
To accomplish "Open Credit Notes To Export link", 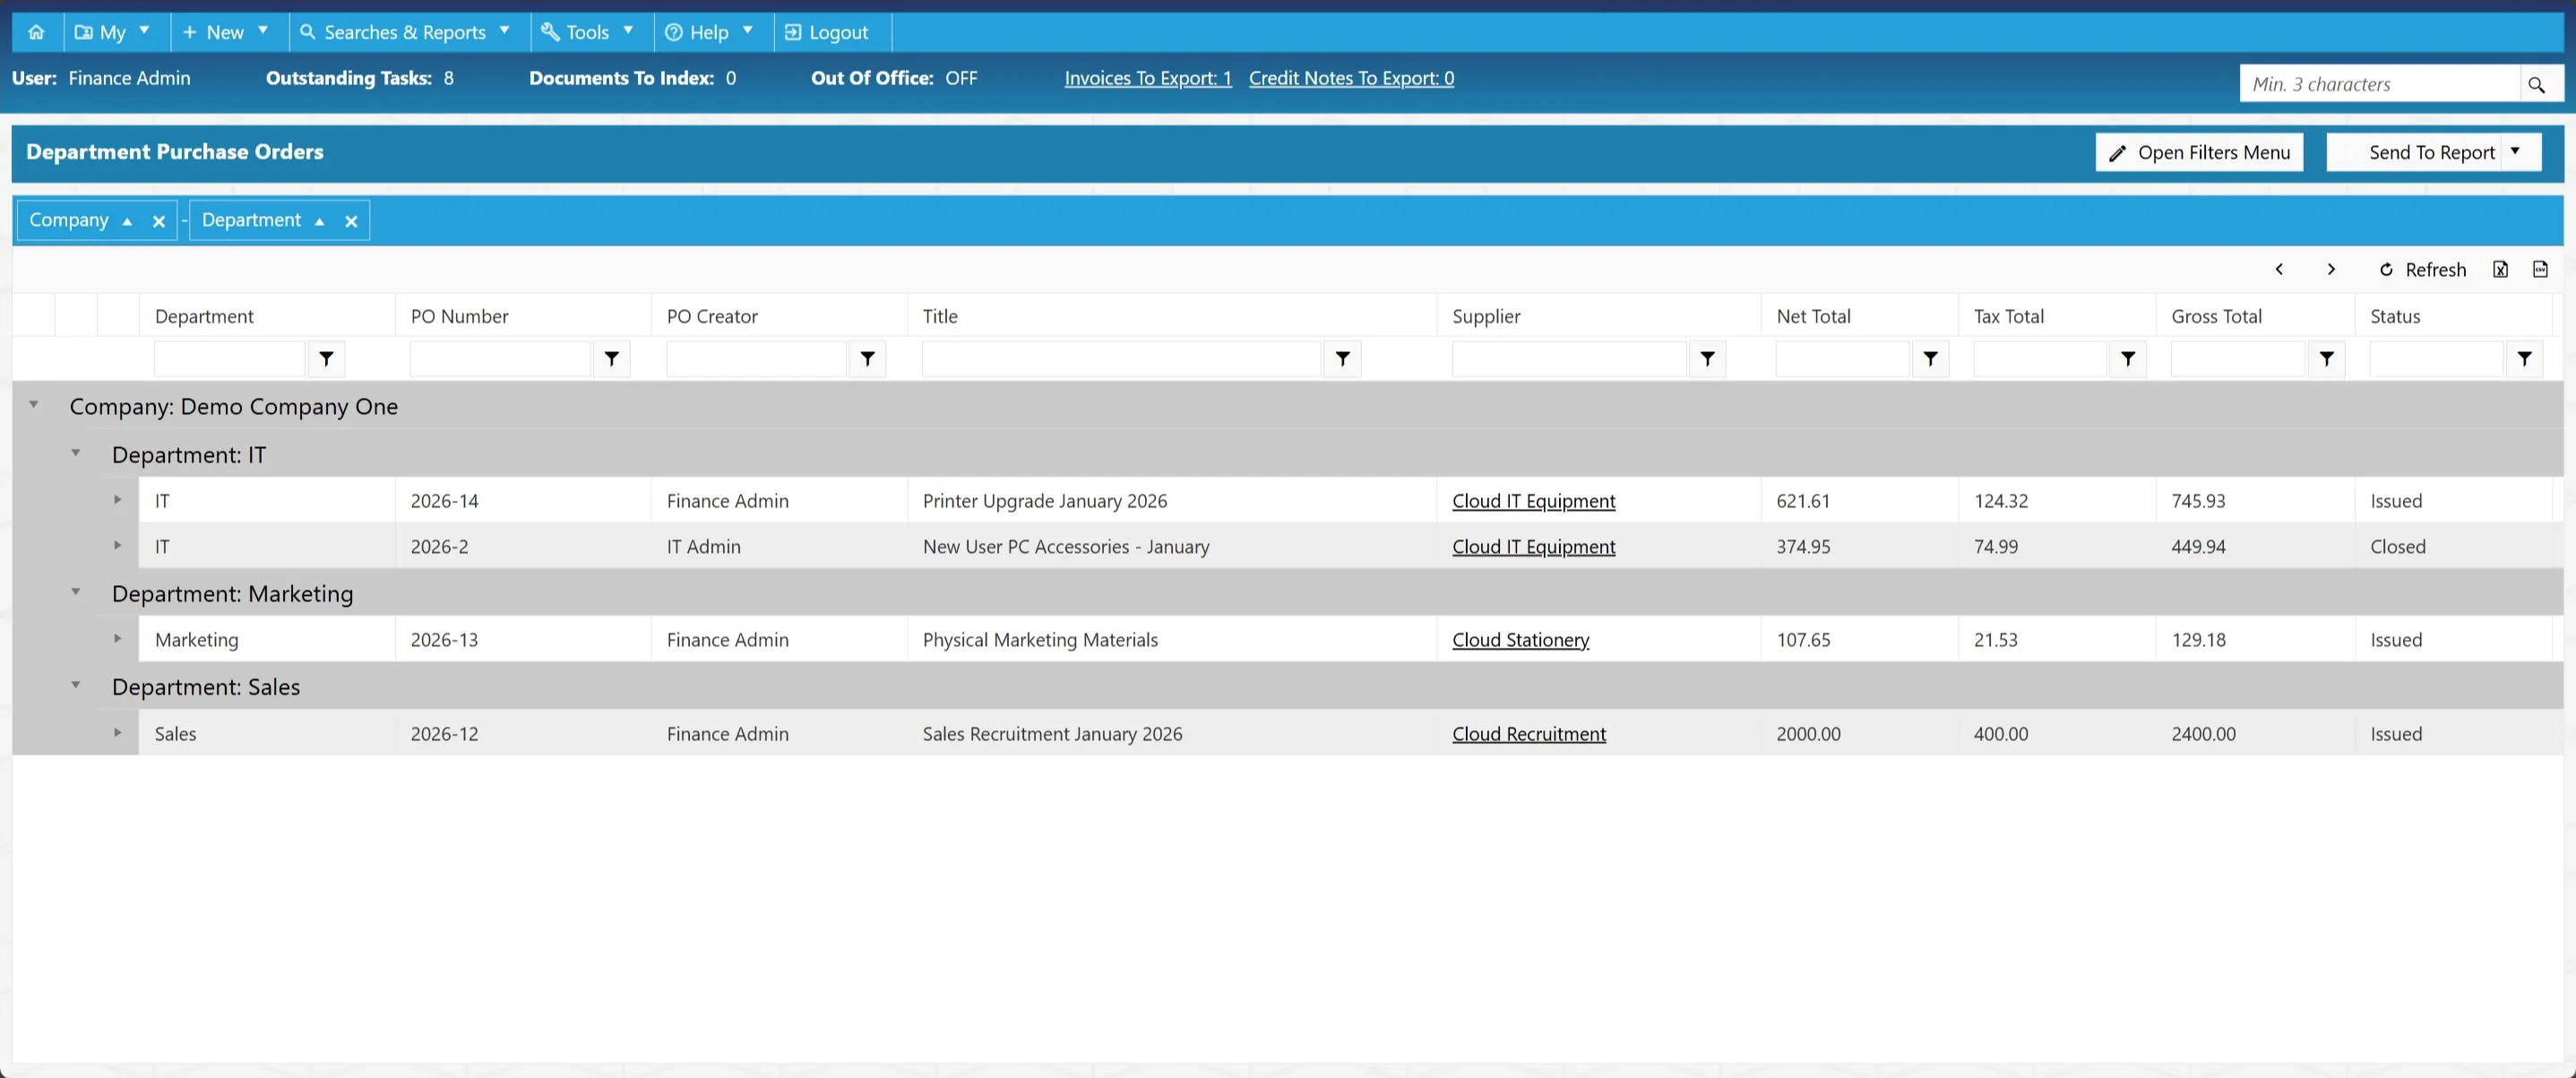I will pyautogui.click(x=1351, y=78).
